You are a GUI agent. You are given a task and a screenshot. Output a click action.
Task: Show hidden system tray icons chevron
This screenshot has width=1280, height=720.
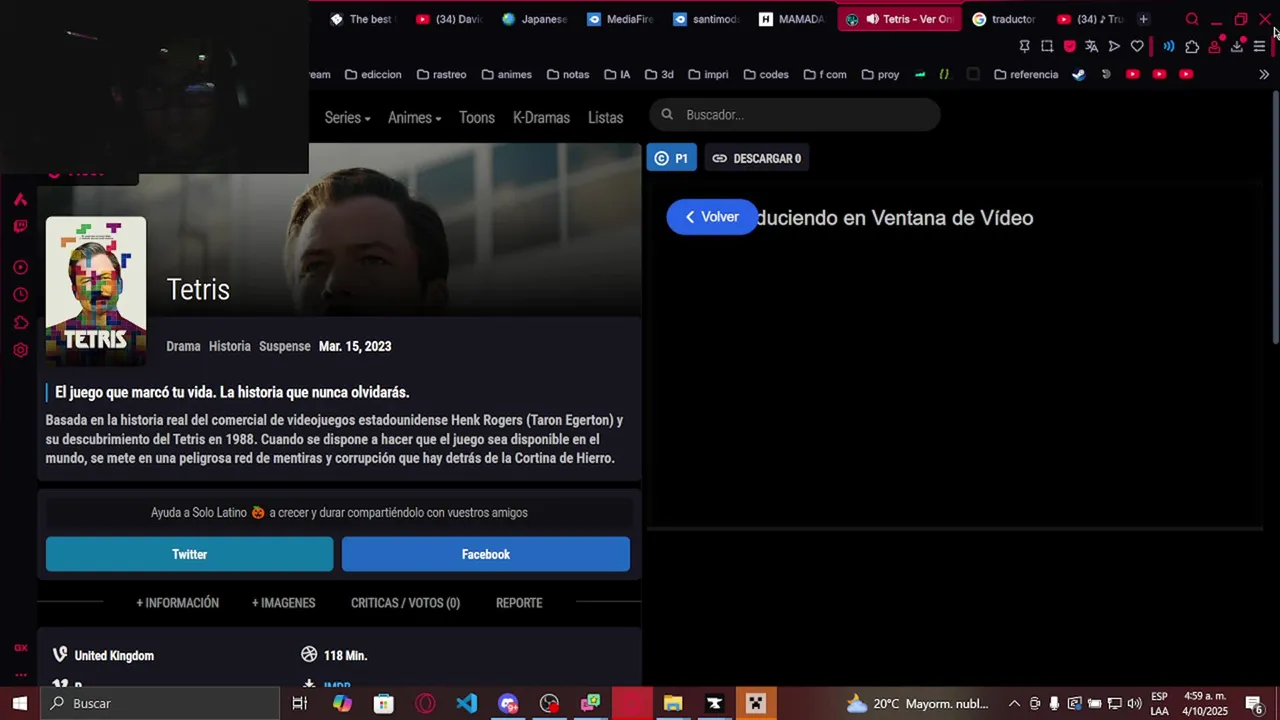[1013, 703]
